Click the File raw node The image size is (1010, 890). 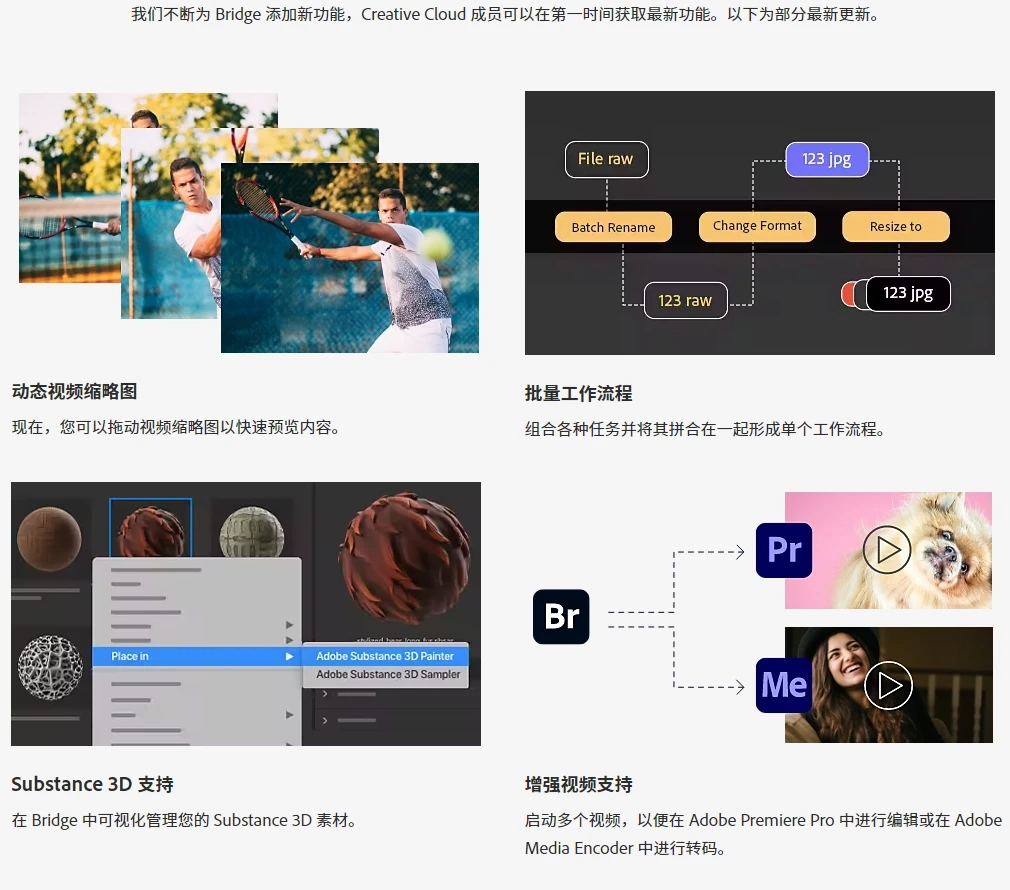[x=605, y=159]
